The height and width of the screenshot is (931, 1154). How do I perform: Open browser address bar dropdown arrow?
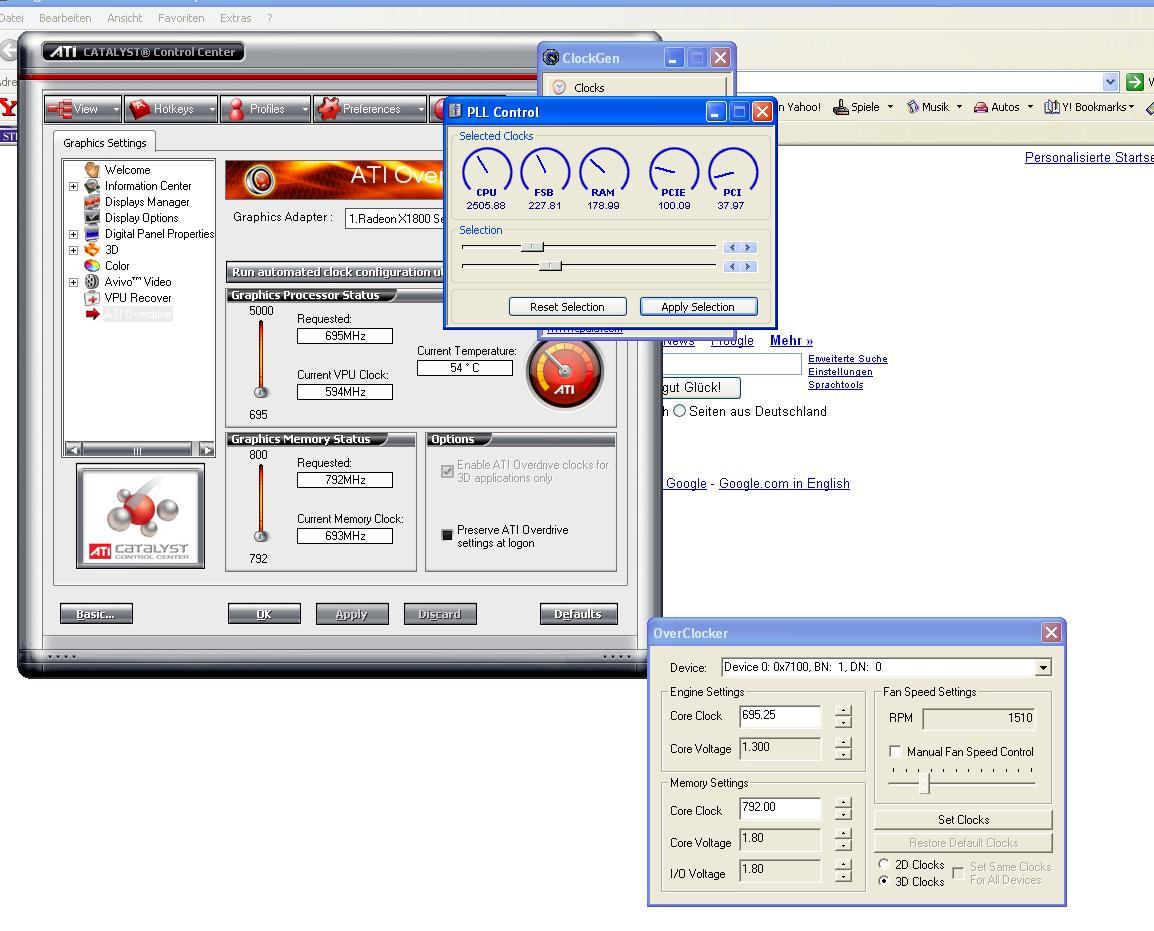[1110, 82]
